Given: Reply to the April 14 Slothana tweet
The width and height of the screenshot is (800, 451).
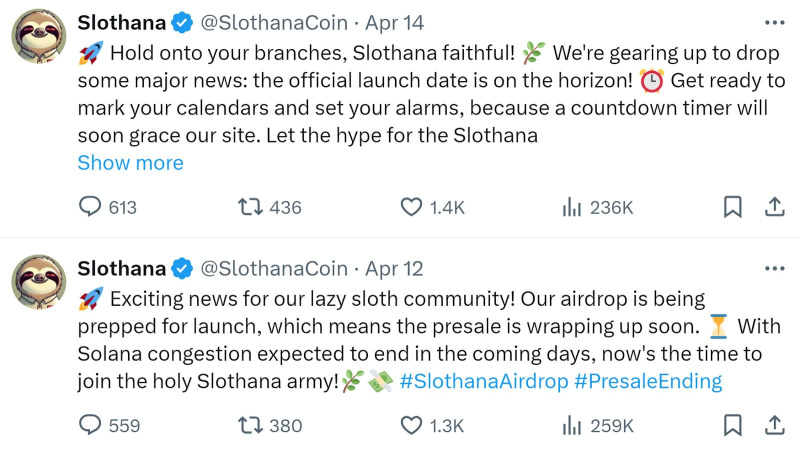Looking at the screenshot, I should [91, 207].
